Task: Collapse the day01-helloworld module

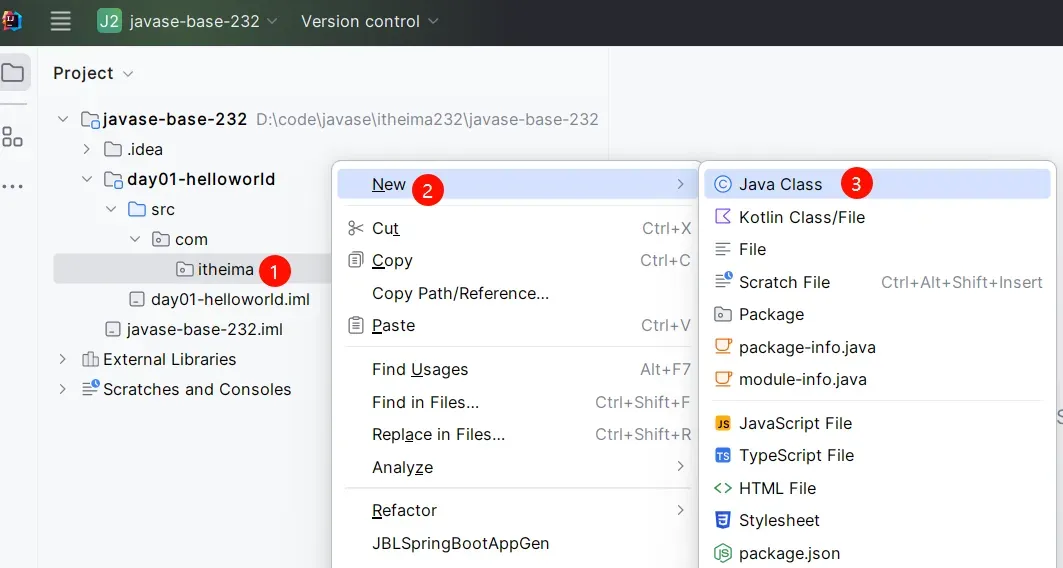Action: point(87,179)
